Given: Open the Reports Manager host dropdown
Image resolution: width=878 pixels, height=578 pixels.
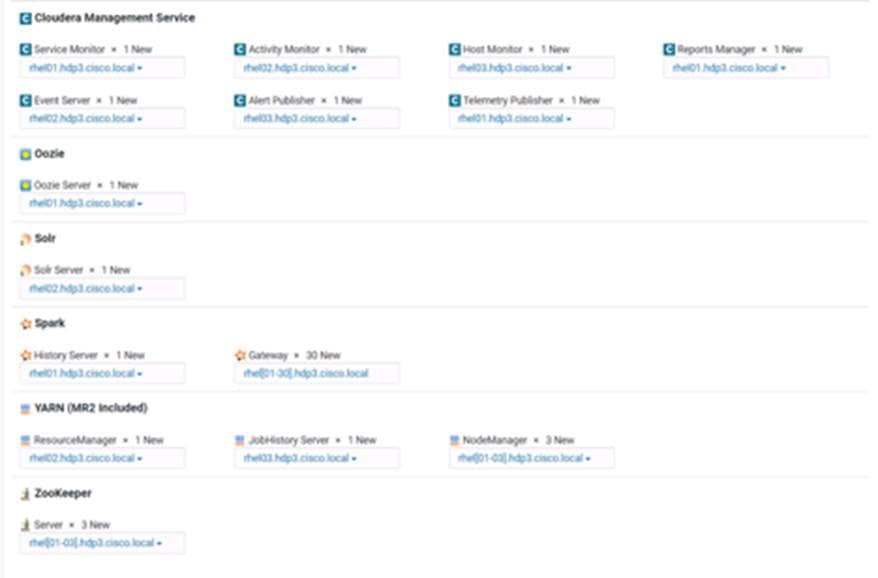Looking at the screenshot, I should tap(746, 68).
